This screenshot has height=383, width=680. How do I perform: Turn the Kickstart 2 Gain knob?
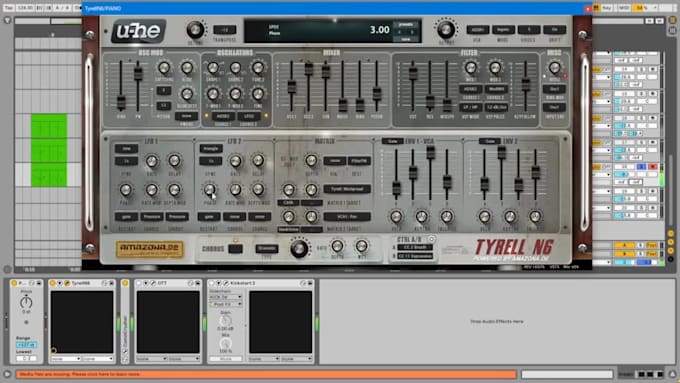(225, 321)
